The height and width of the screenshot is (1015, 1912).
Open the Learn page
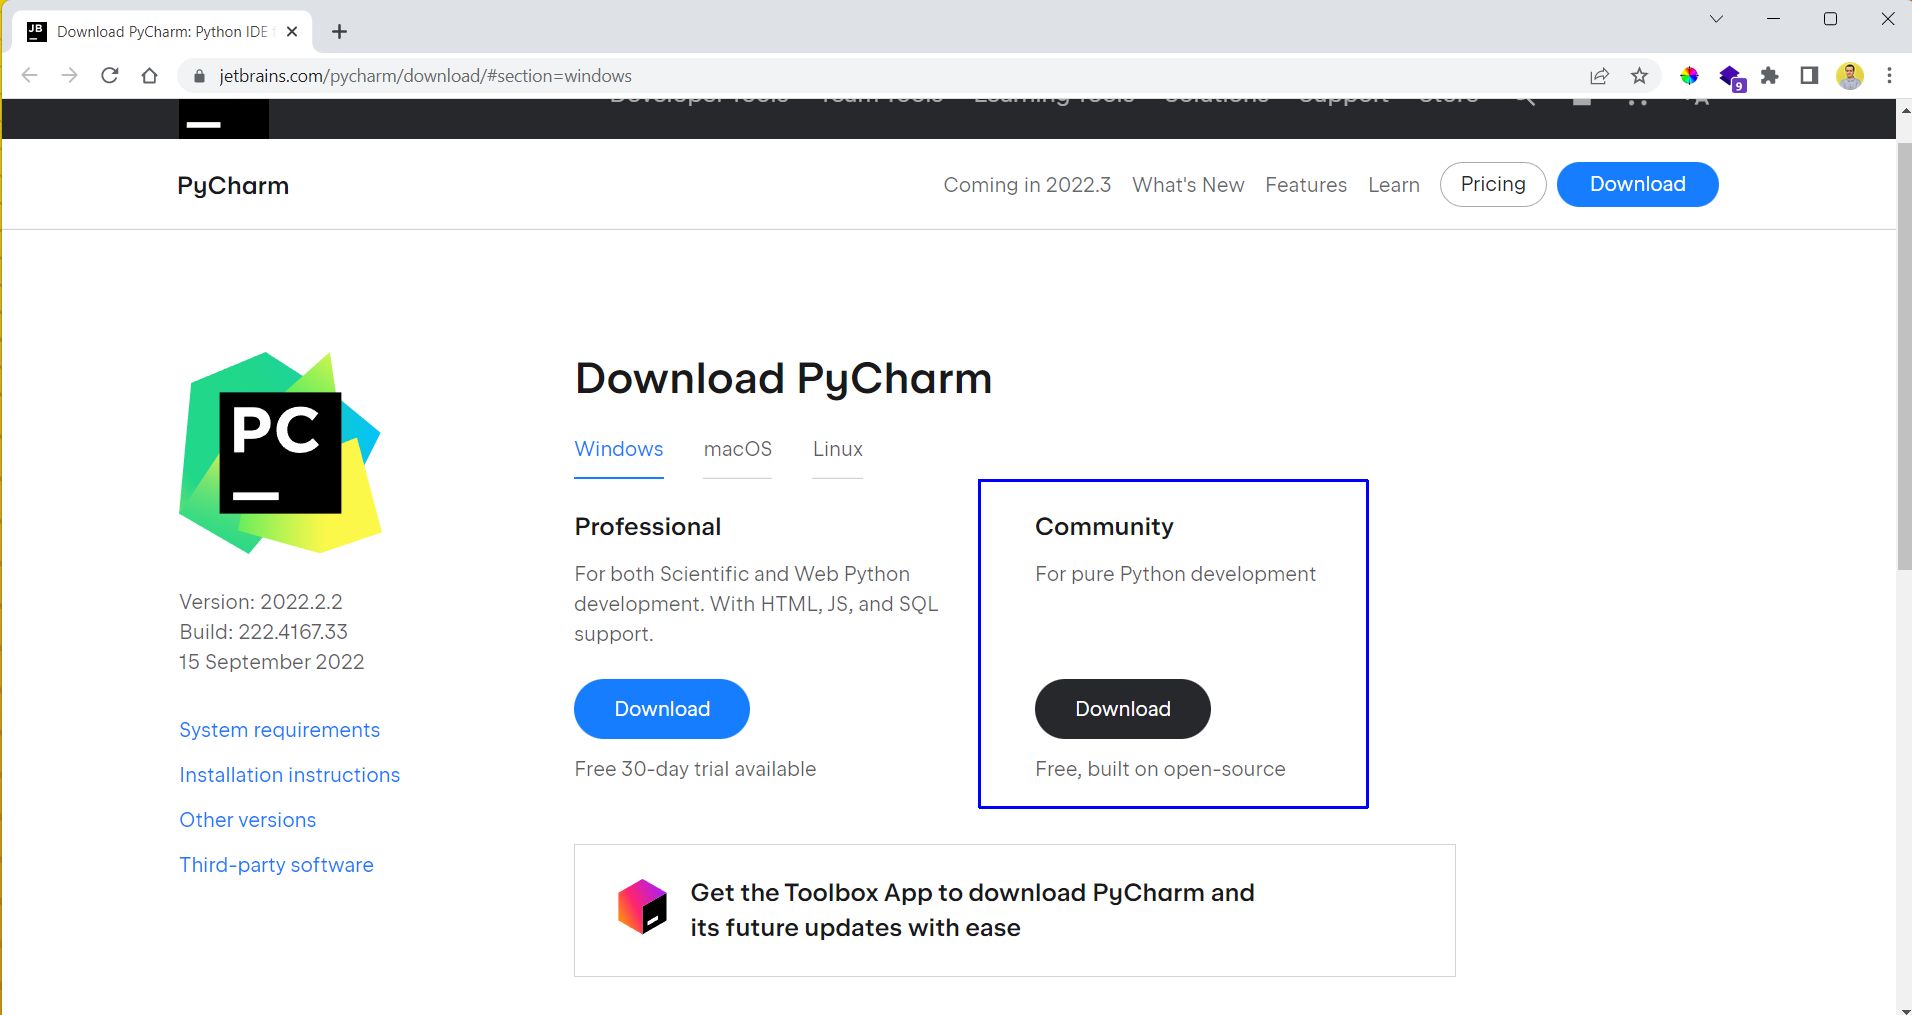[x=1394, y=185]
